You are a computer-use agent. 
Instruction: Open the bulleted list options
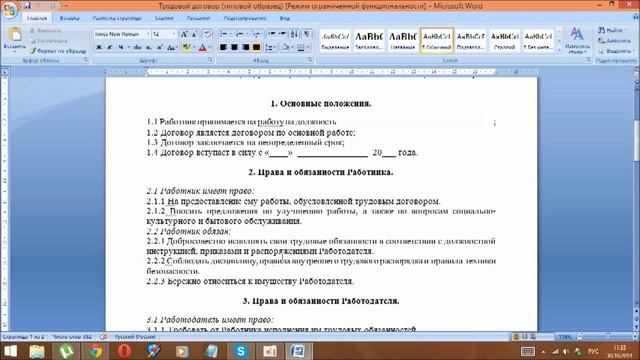(x=225, y=34)
